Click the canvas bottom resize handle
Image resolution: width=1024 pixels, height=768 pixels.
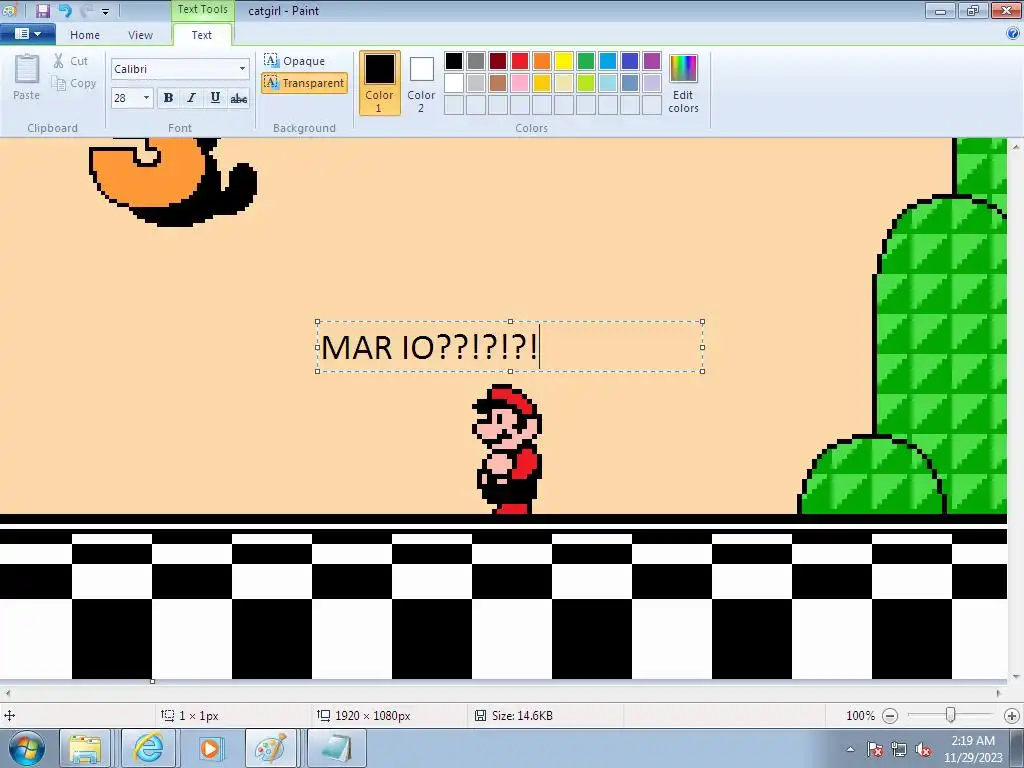pos(152,681)
